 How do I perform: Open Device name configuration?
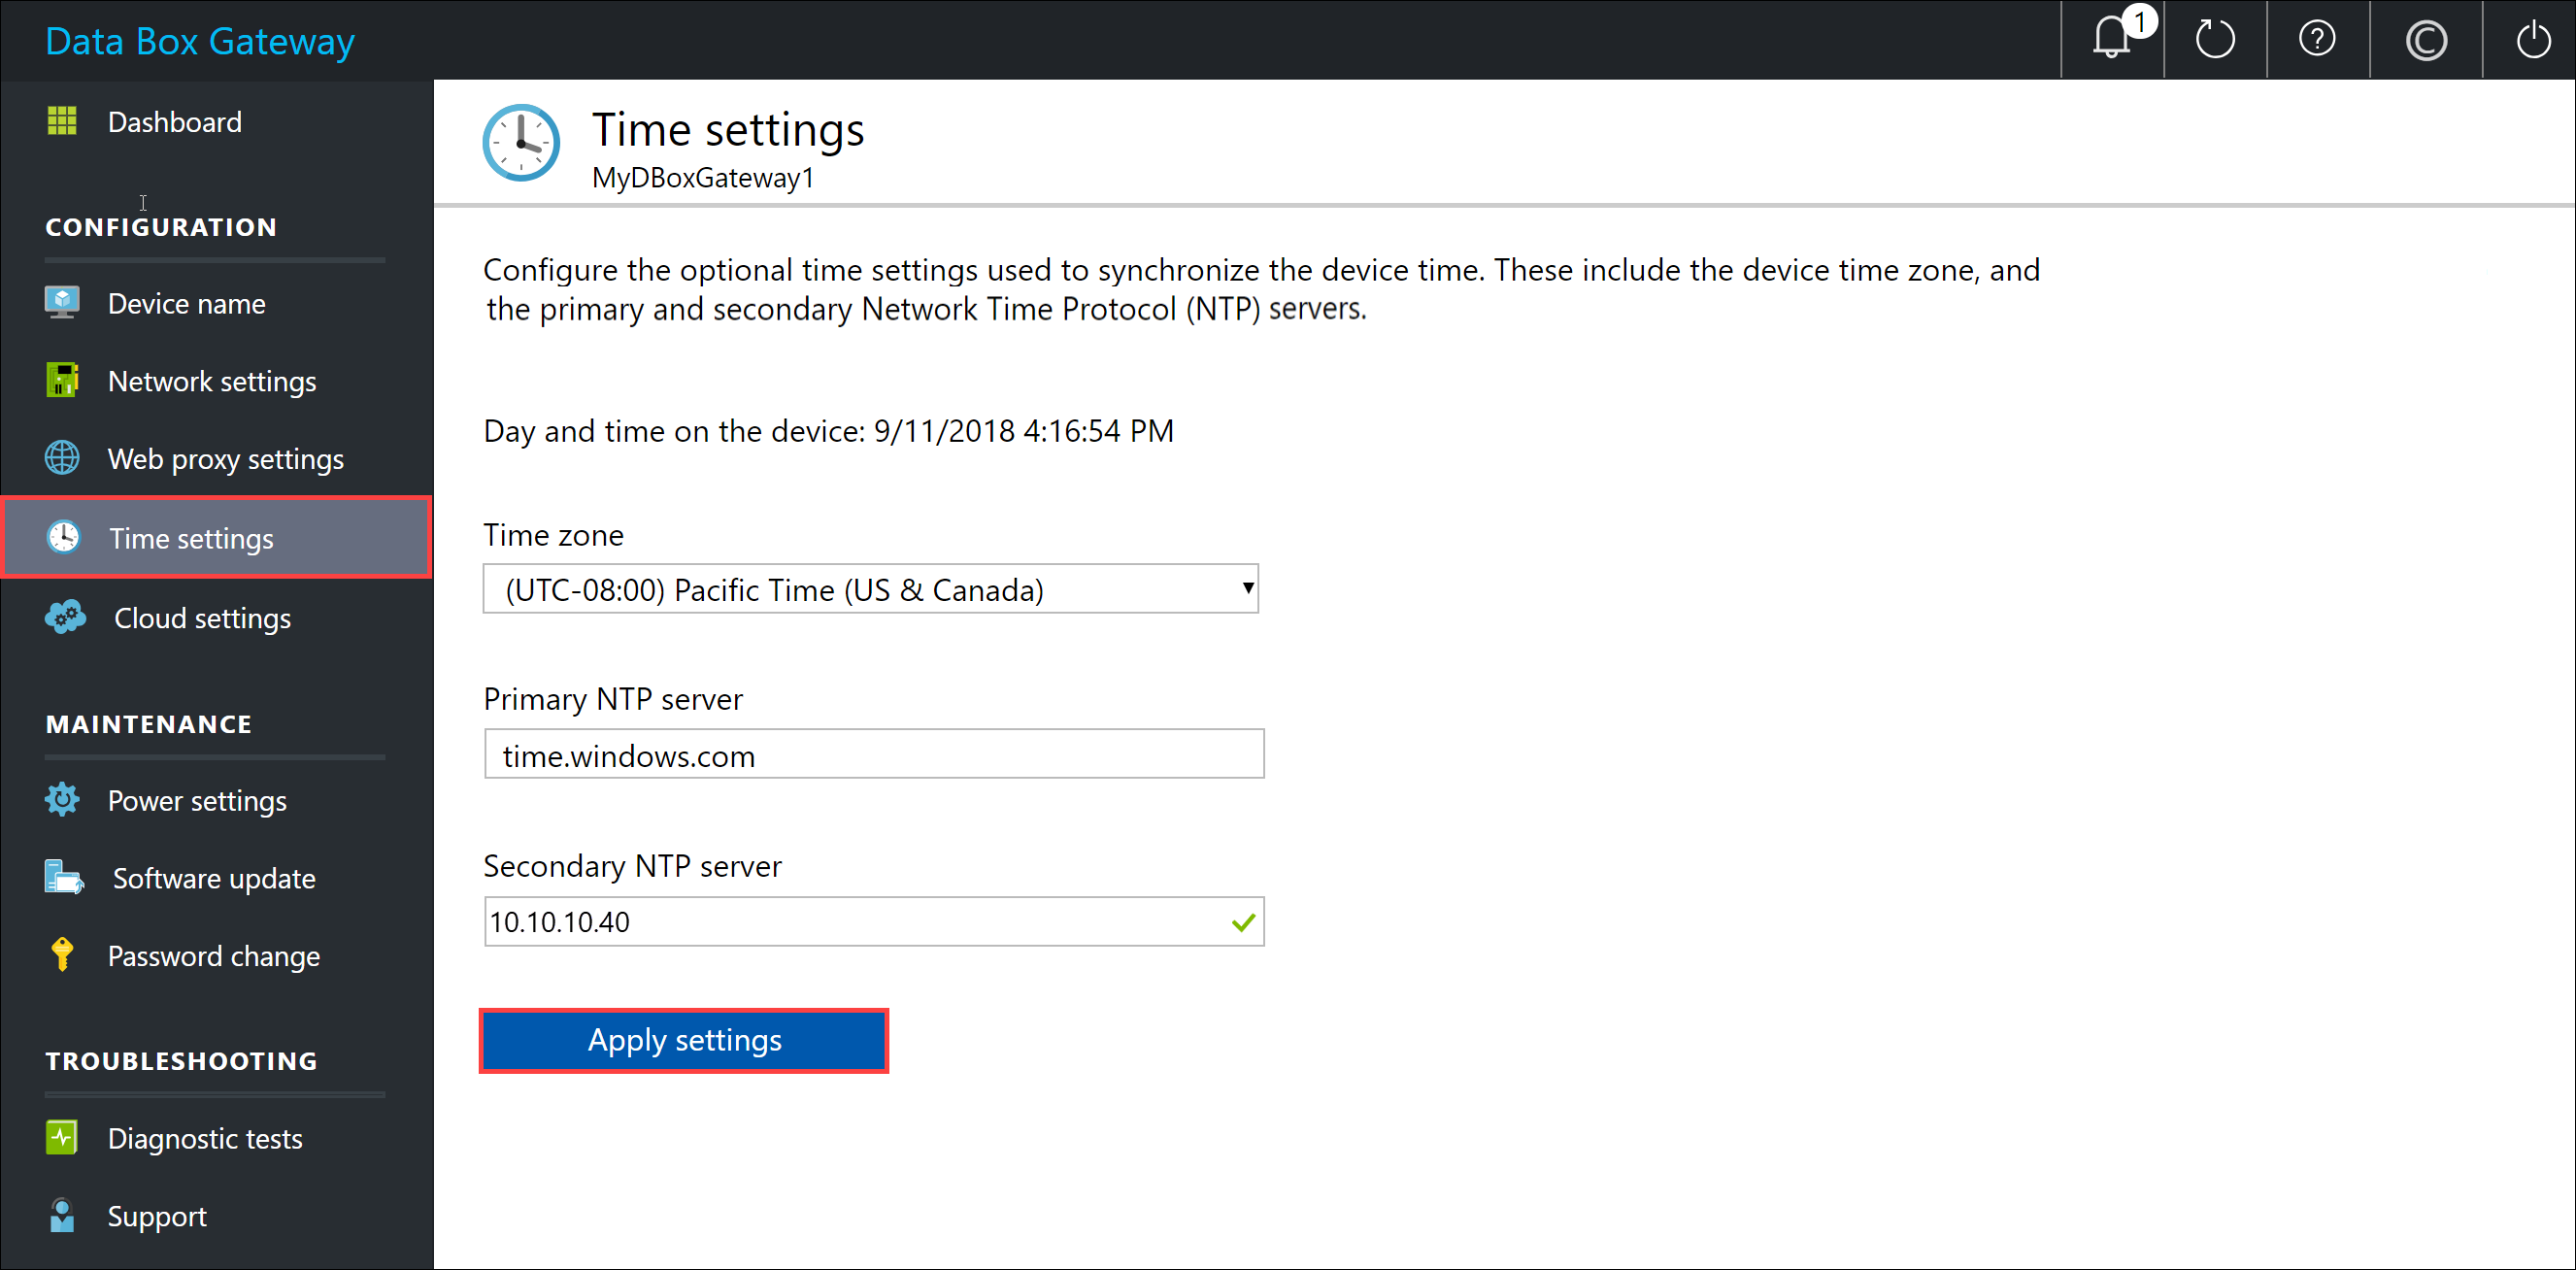click(x=184, y=302)
